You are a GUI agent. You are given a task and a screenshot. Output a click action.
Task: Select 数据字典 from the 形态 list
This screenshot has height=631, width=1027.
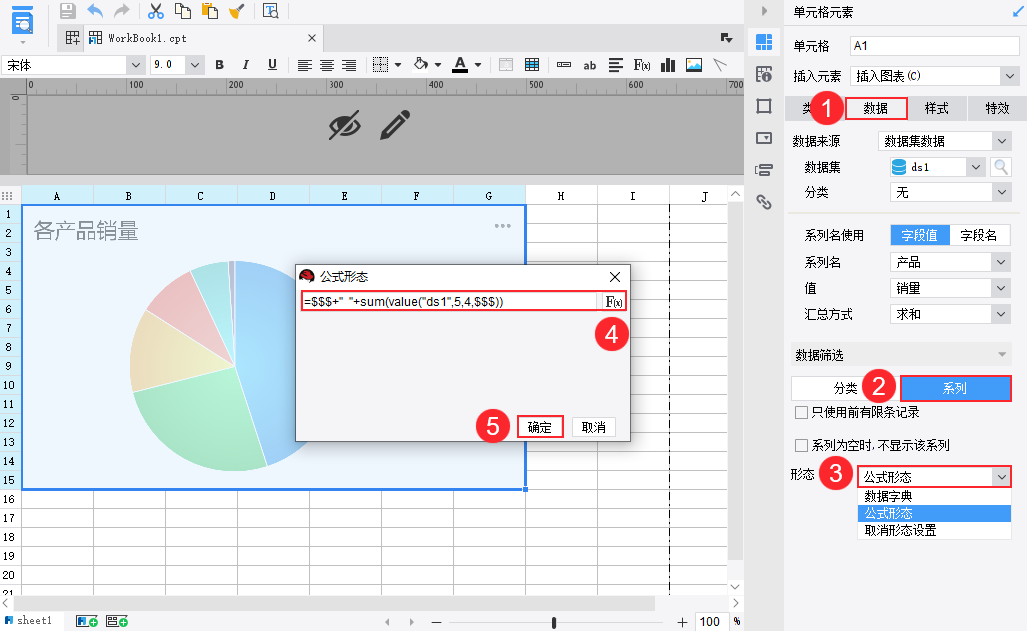tap(888, 496)
